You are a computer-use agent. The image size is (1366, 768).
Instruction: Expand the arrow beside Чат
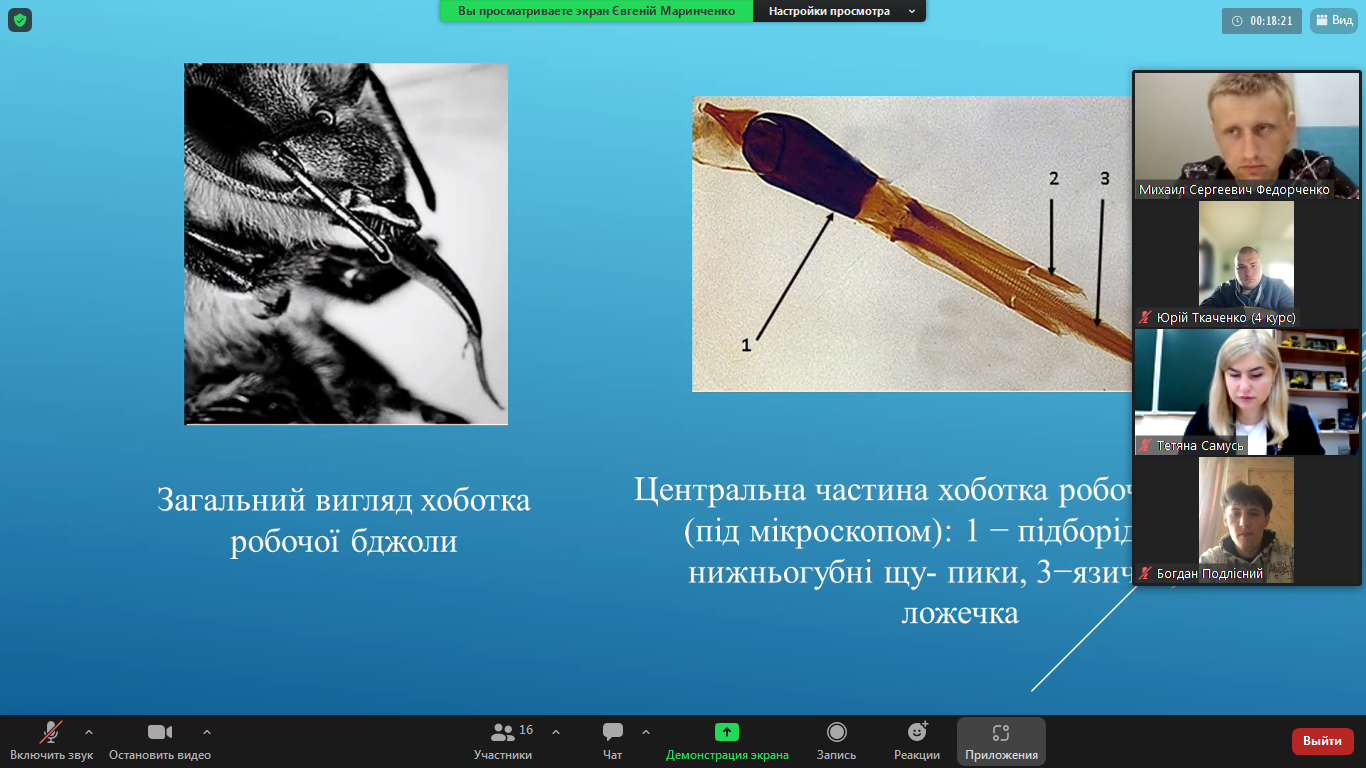pos(646,732)
